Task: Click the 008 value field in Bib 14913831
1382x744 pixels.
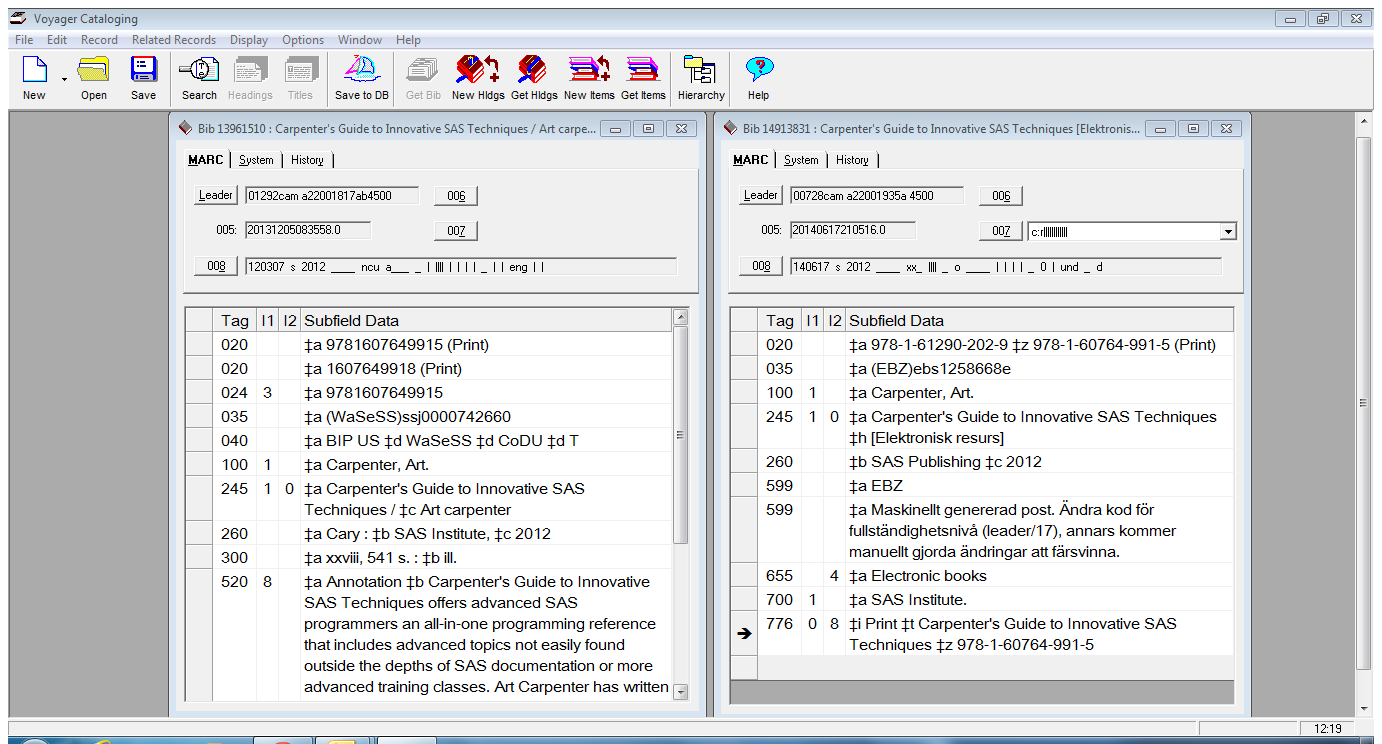Action: [x=1005, y=267]
